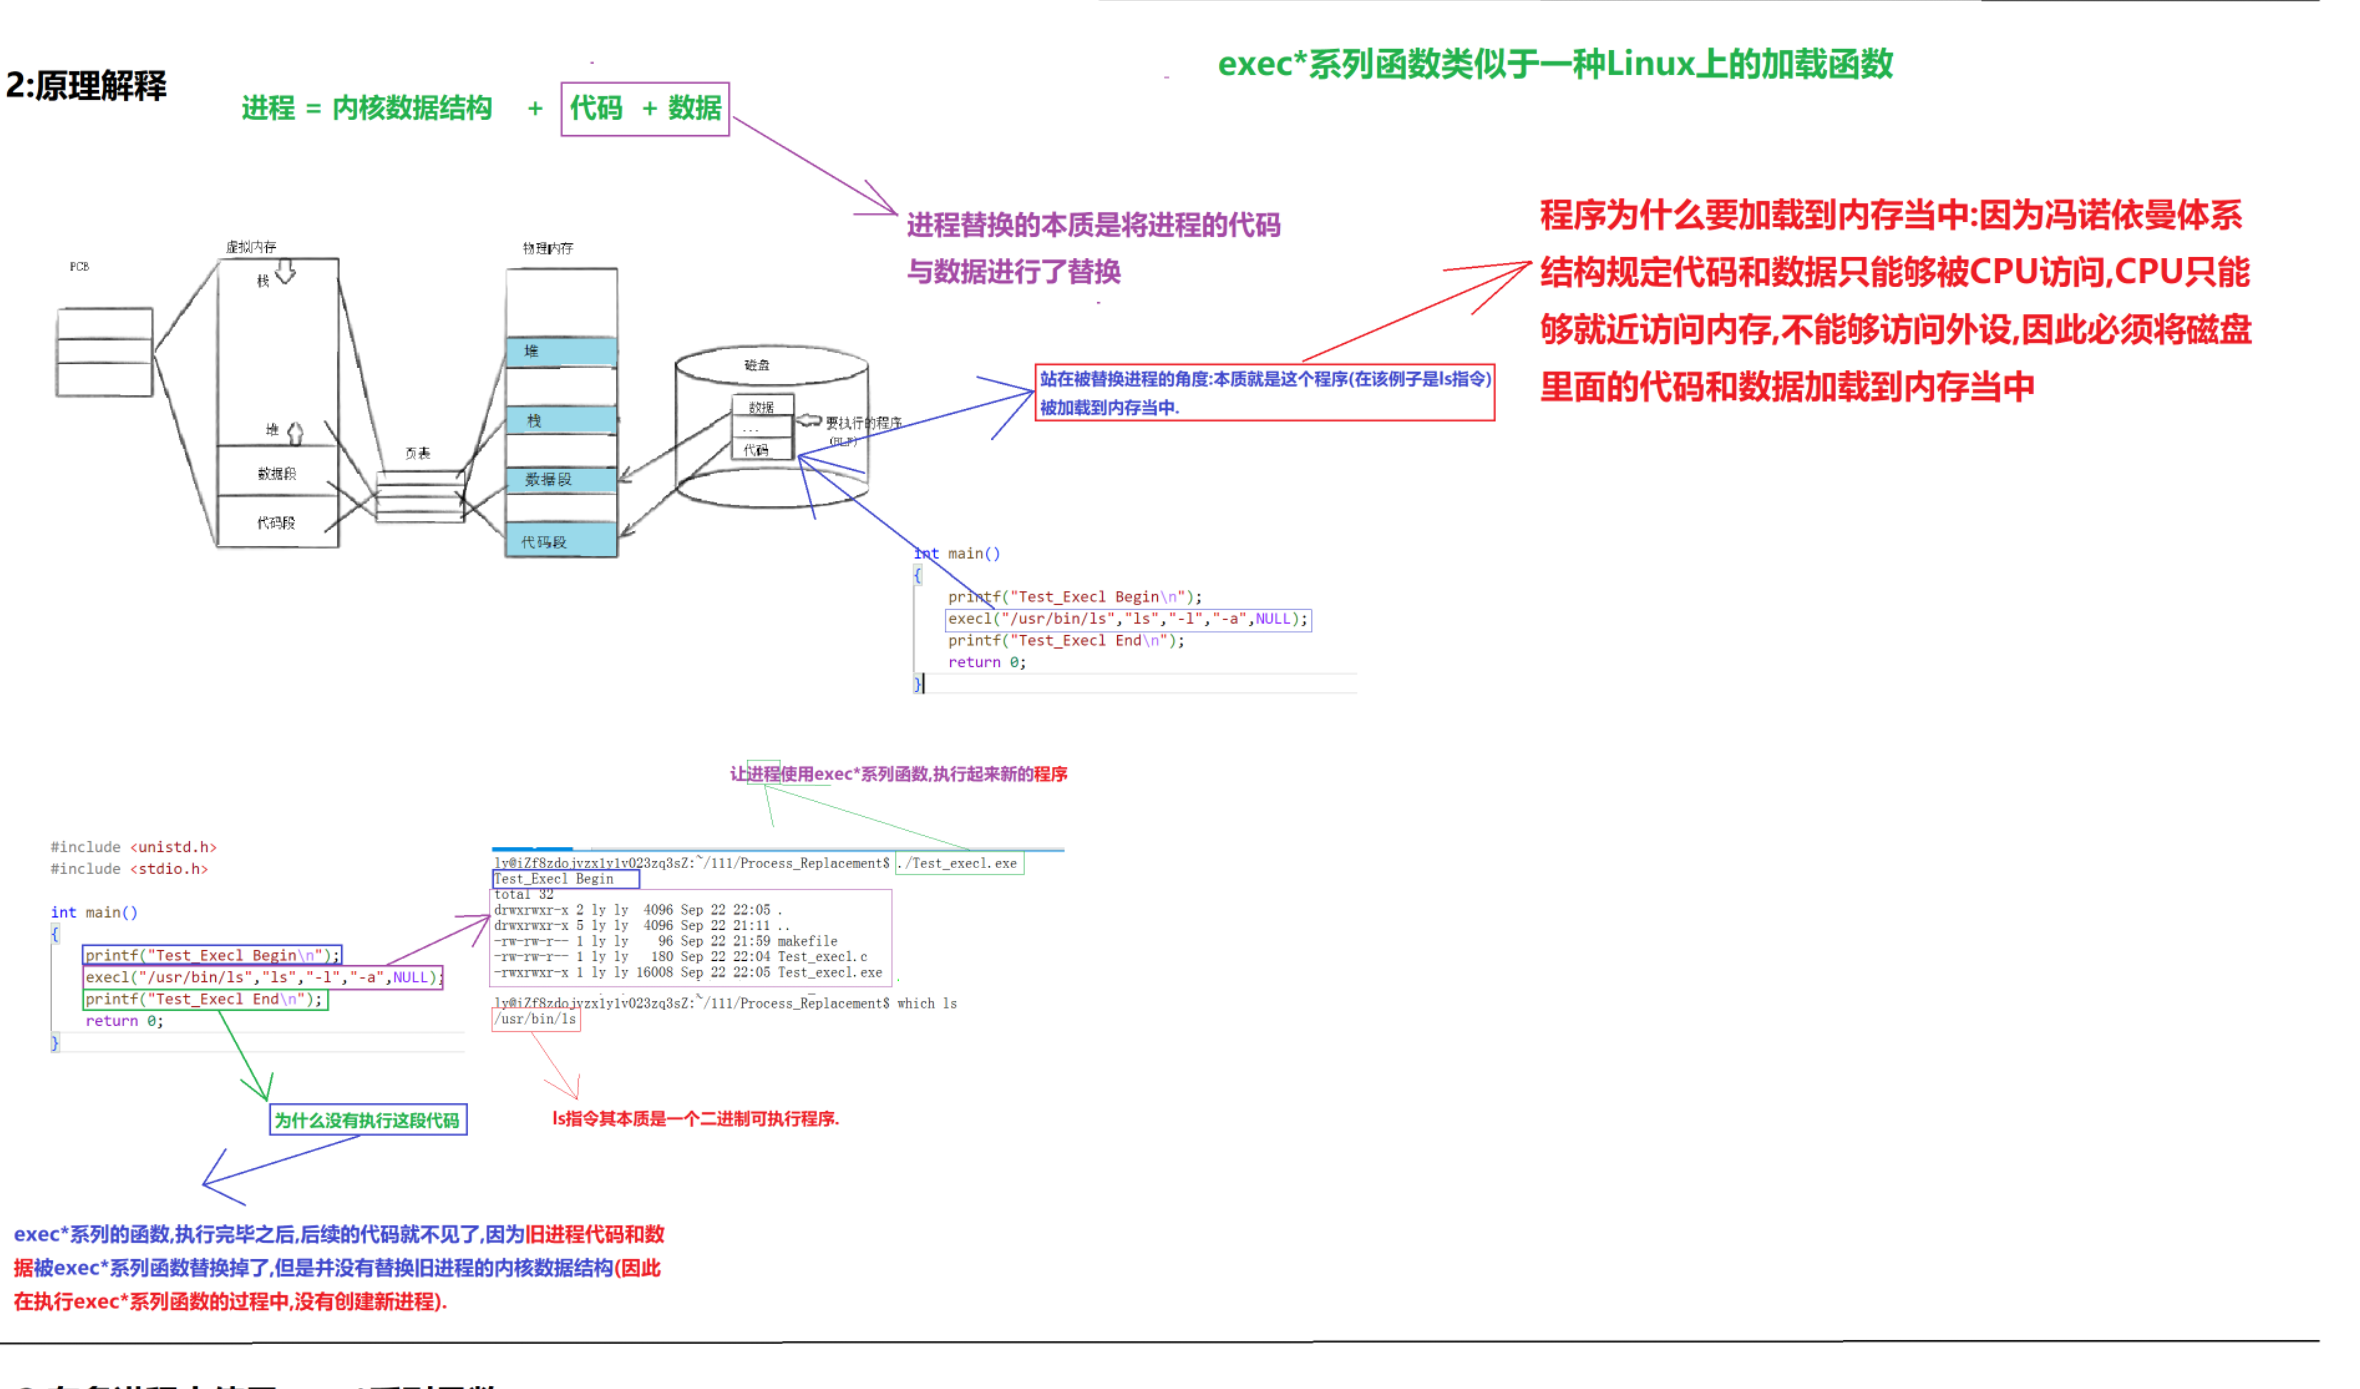
Task: Click the boxed 为什么没有执行这段代码 label
Action: coord(368,1119)
